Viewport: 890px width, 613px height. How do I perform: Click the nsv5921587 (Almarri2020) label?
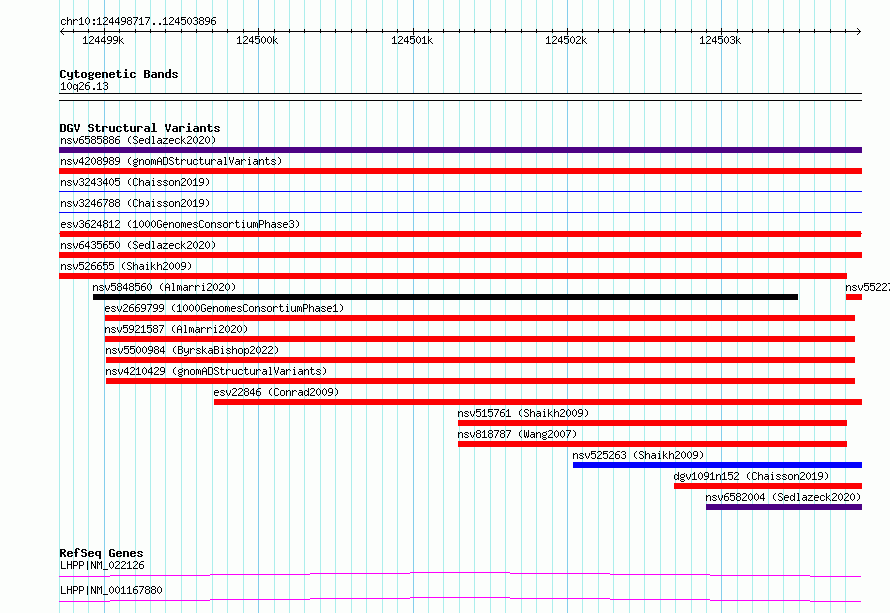coord(176,329)
